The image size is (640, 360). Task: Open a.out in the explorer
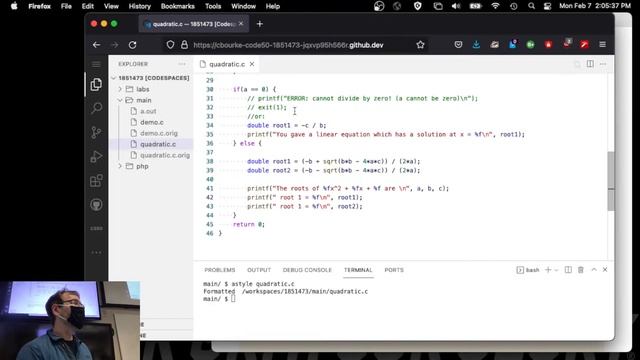point(148,111)
